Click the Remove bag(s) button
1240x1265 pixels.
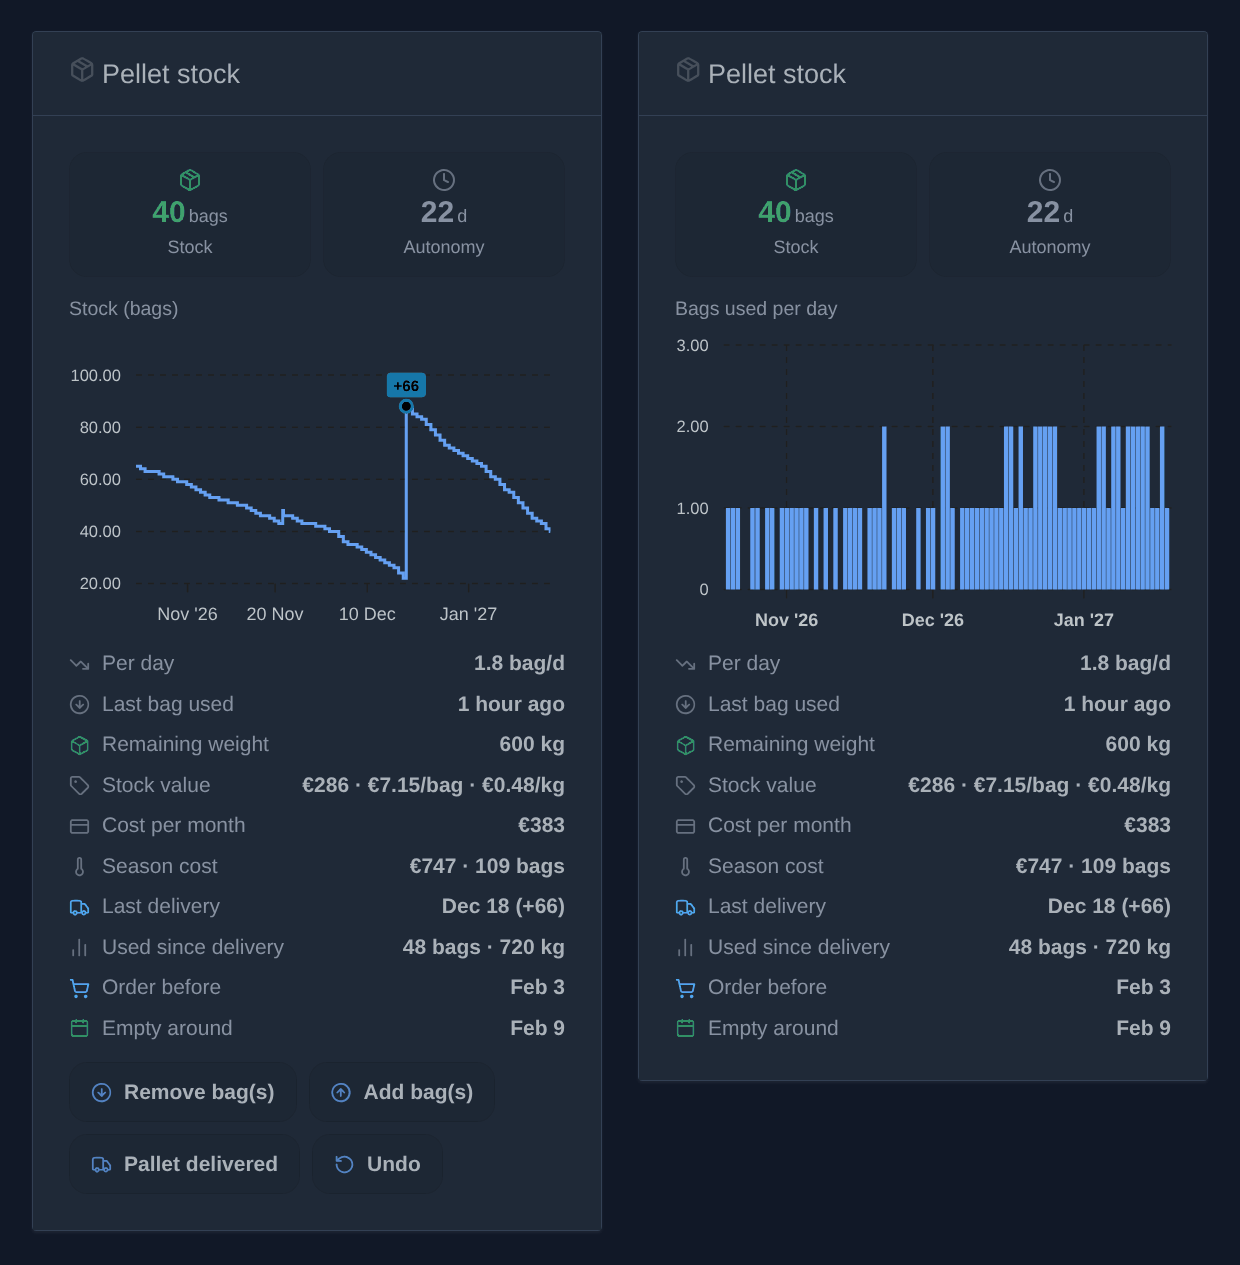(x=183, y=1092)
